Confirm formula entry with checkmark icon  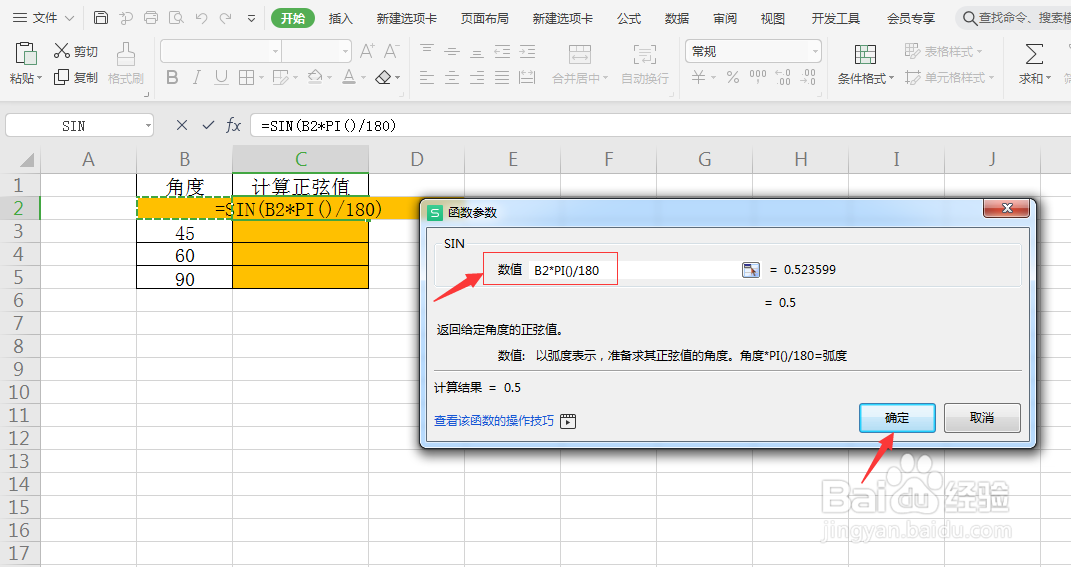coord(208,125)
